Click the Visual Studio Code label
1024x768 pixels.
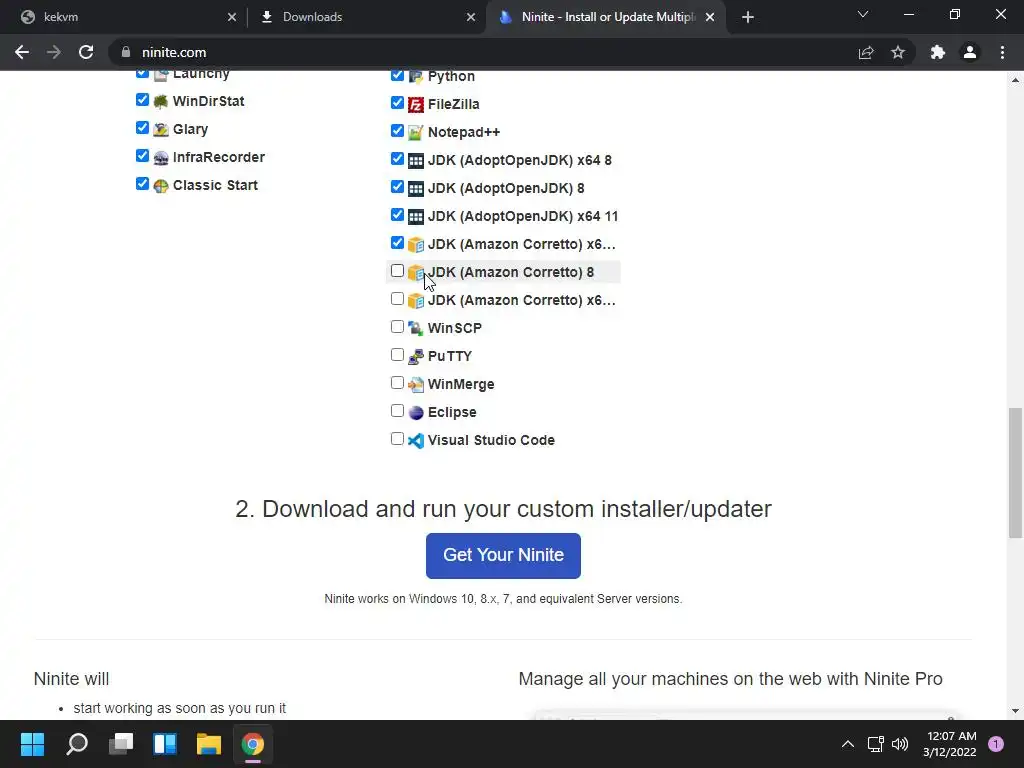[491, 441]
